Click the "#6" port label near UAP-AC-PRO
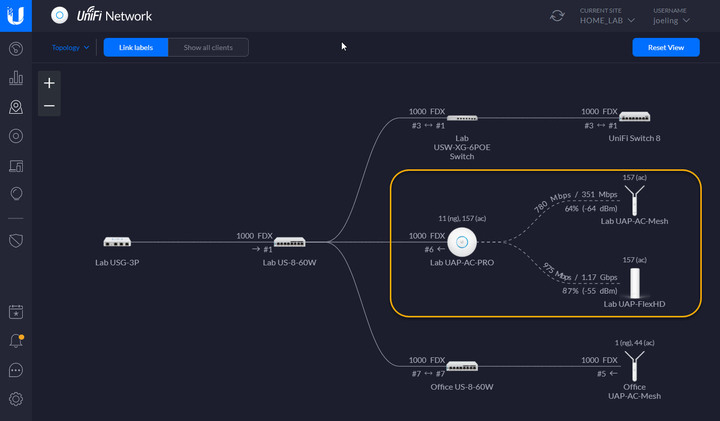Screen dimensions: 720x421 click(434, 249)
